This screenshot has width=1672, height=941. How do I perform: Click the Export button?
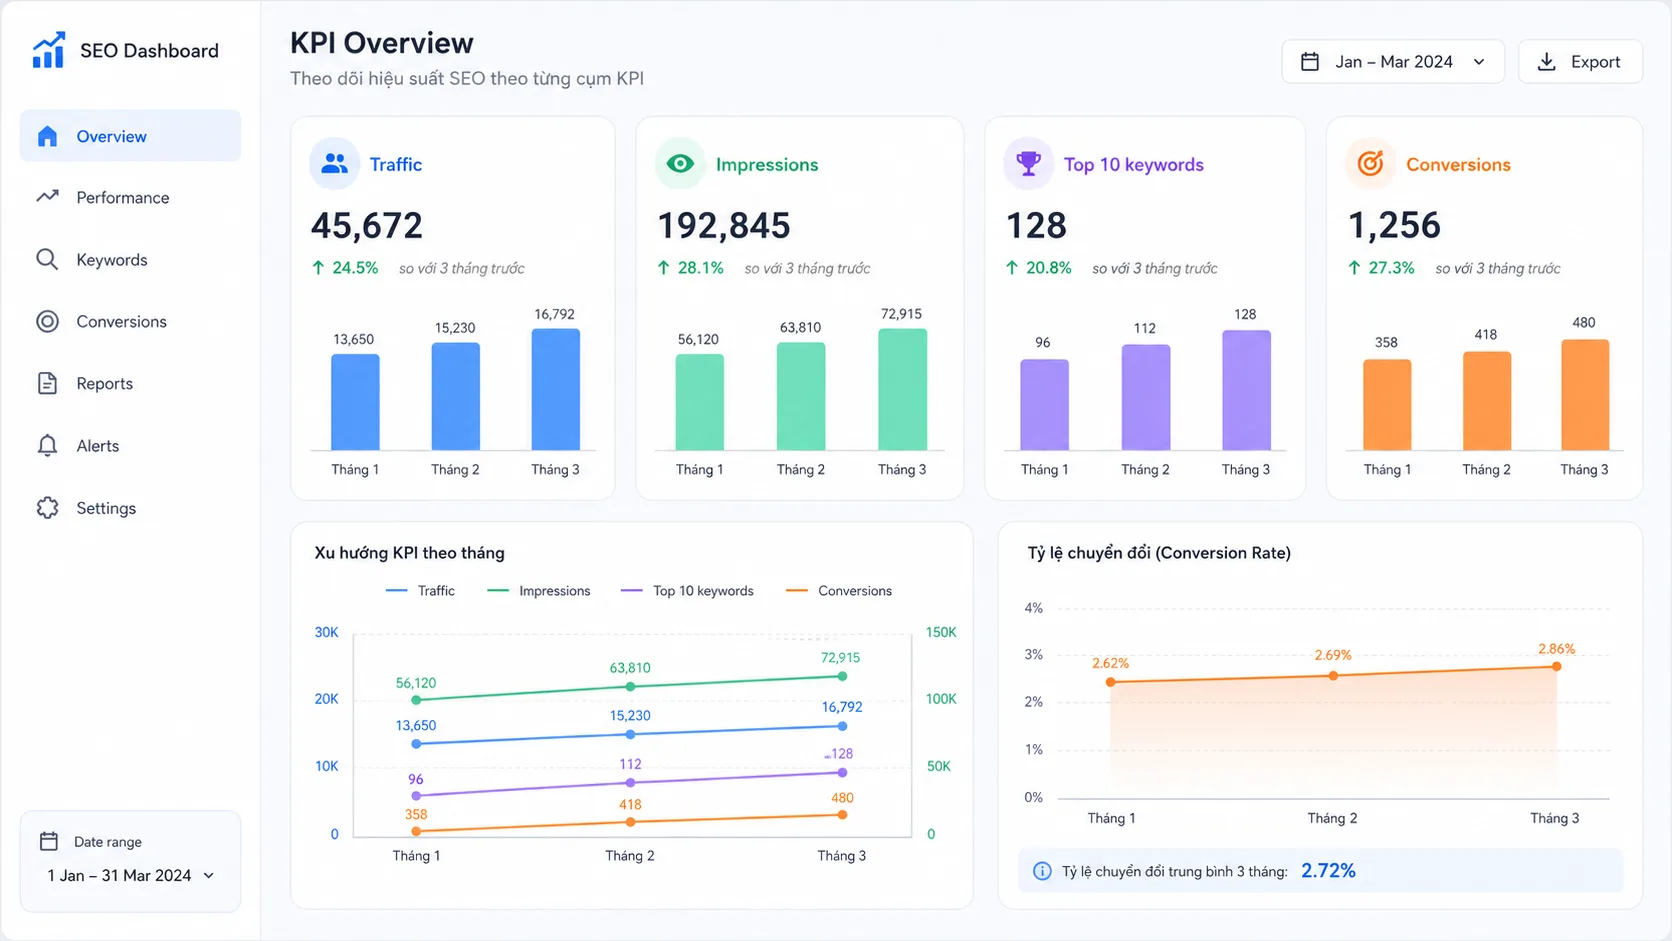click(x=1580, y=62)
